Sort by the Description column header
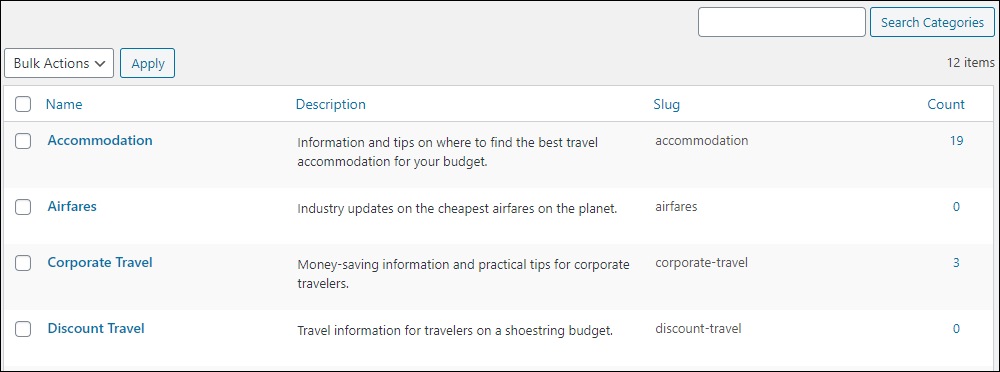This screenshot has width=1000, height=372. [x=330, y=104]
